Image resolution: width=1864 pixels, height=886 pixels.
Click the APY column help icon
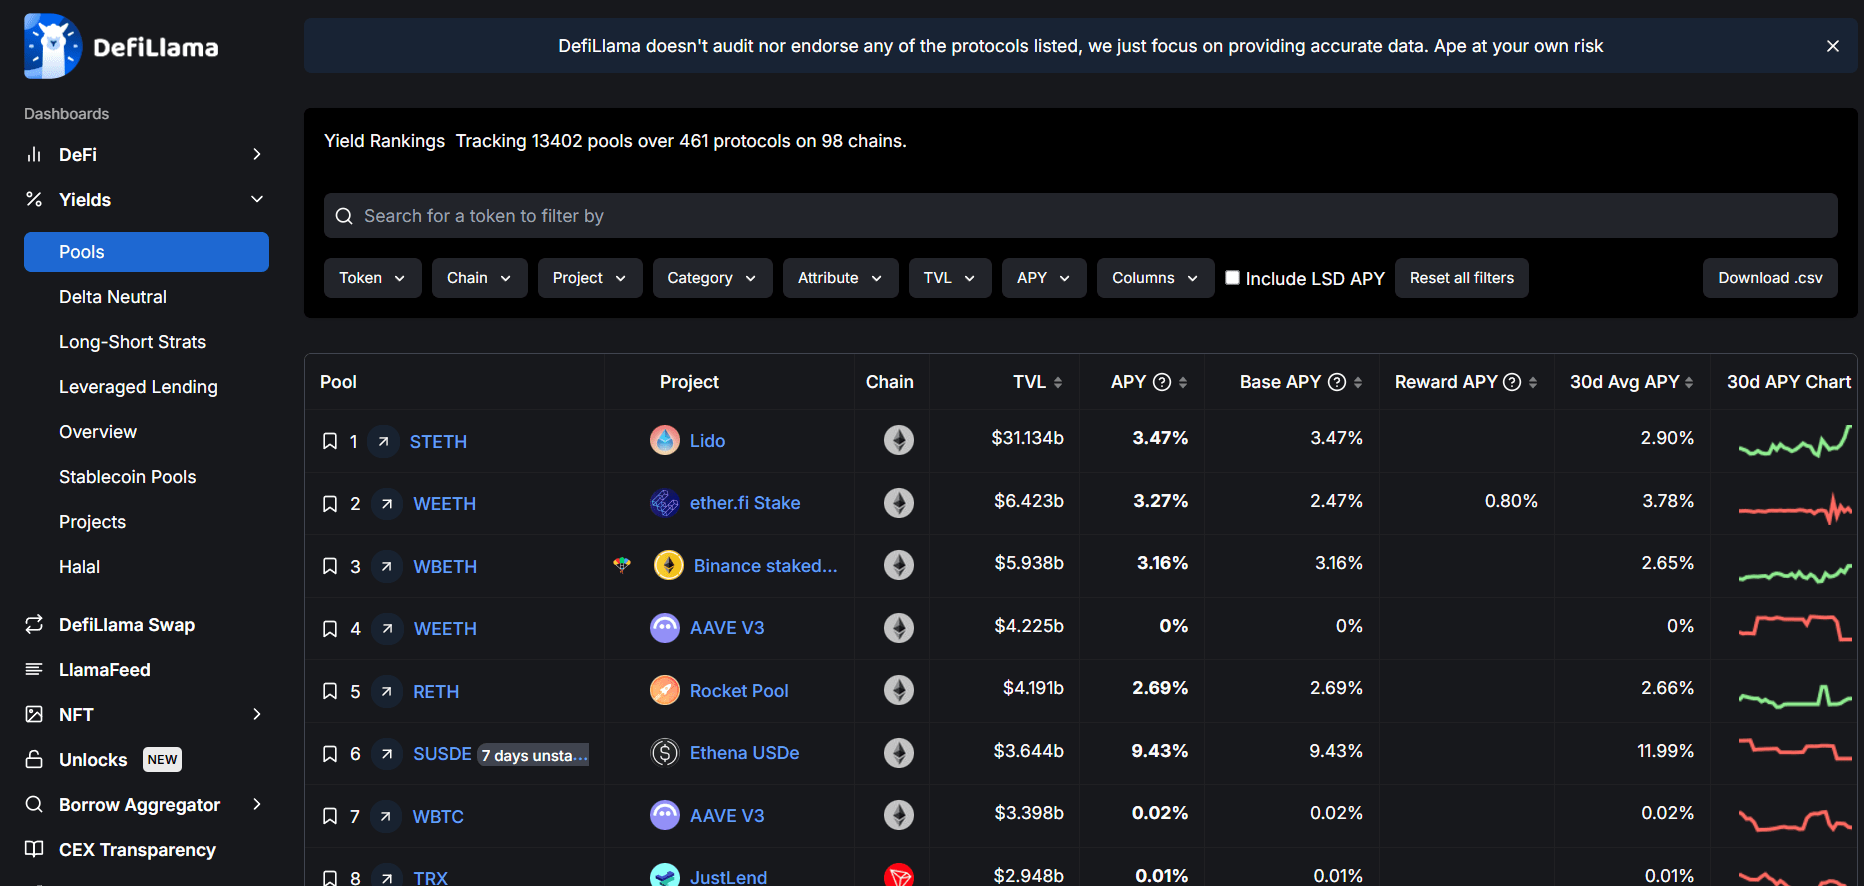tap(1162, 382)
